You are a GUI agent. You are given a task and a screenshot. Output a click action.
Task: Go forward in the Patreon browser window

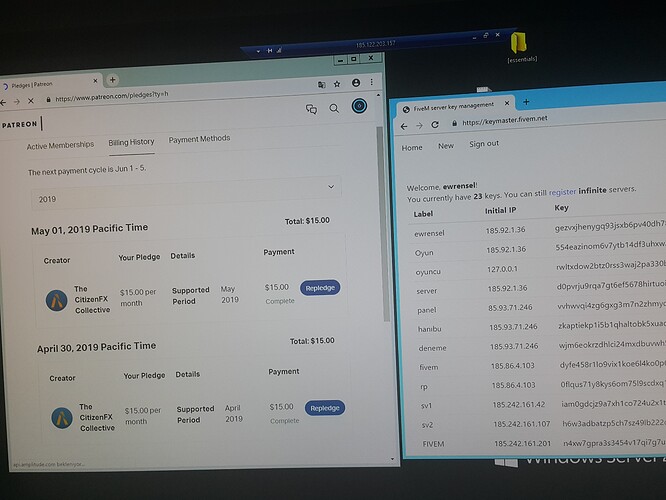click(17, 102)
